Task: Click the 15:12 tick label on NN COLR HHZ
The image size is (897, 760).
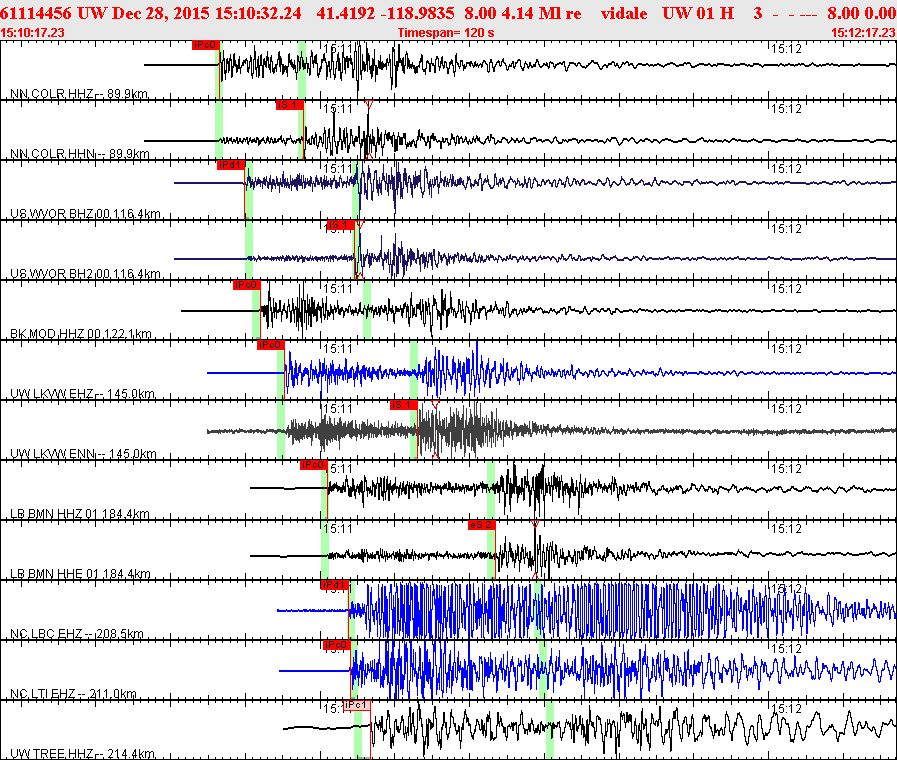Action: (787, 49)
